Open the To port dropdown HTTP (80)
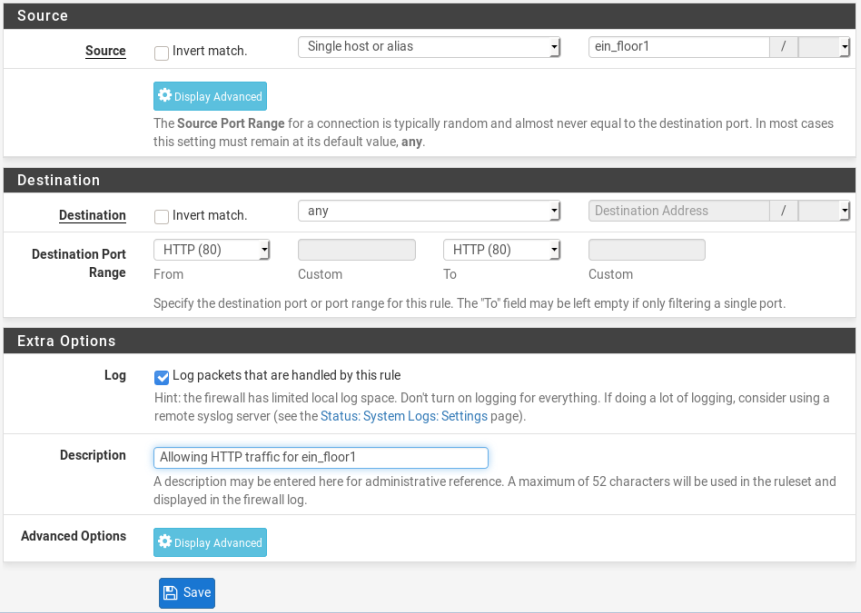 click(x=501, y=250)
